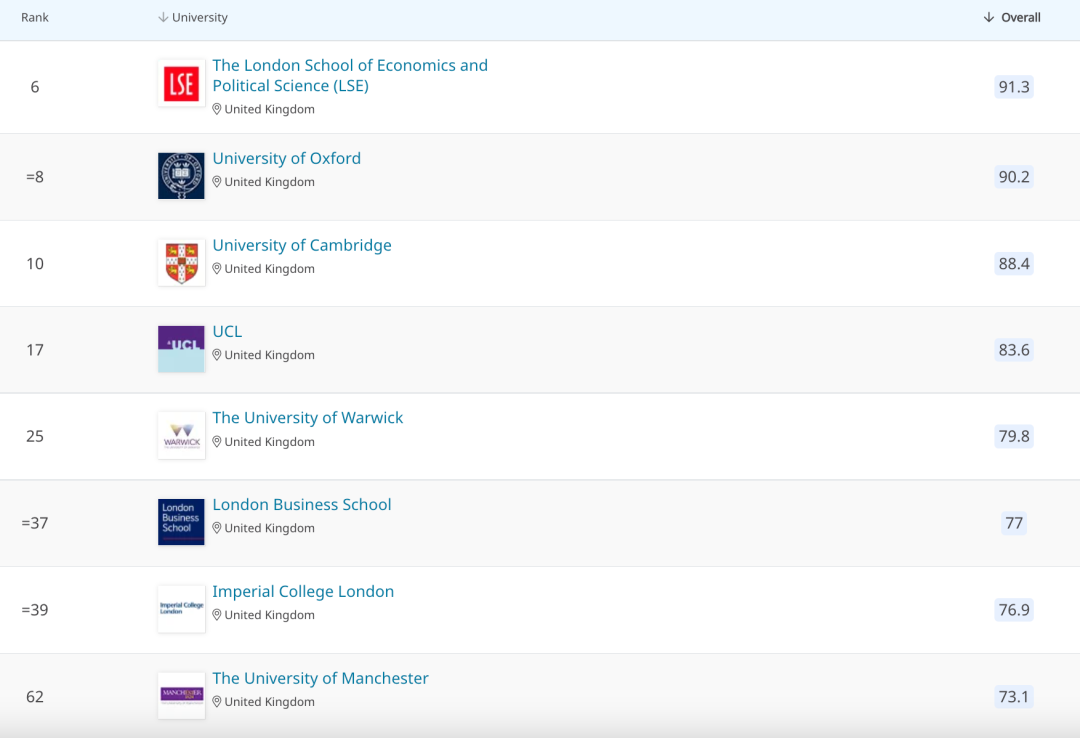Click the Warwick university logo
The width and height of the screenshot is (1080, 738).
click(x=181, y=436)
